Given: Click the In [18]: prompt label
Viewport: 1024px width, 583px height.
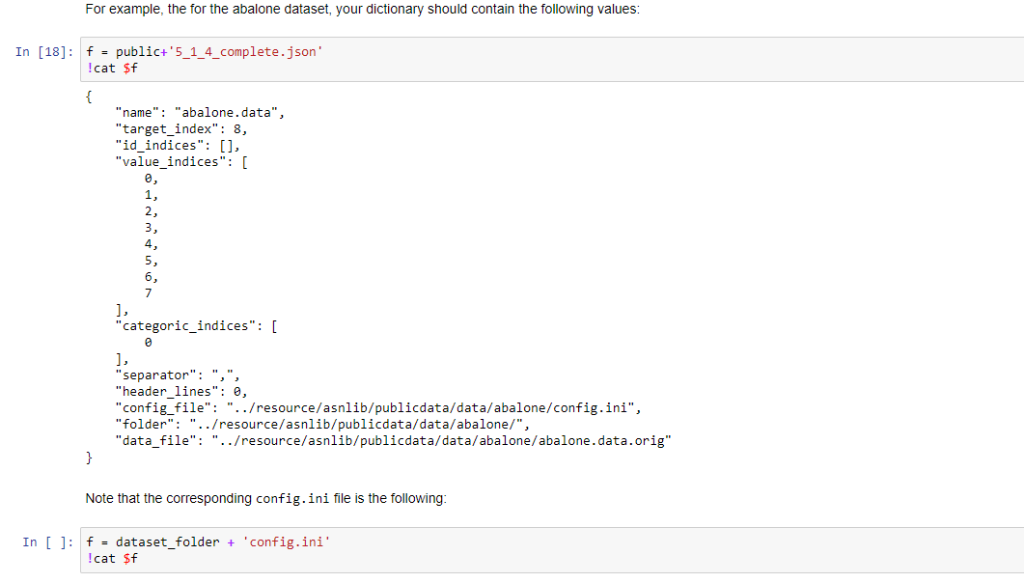Looking at the screenshot, I should coord(44,52).
